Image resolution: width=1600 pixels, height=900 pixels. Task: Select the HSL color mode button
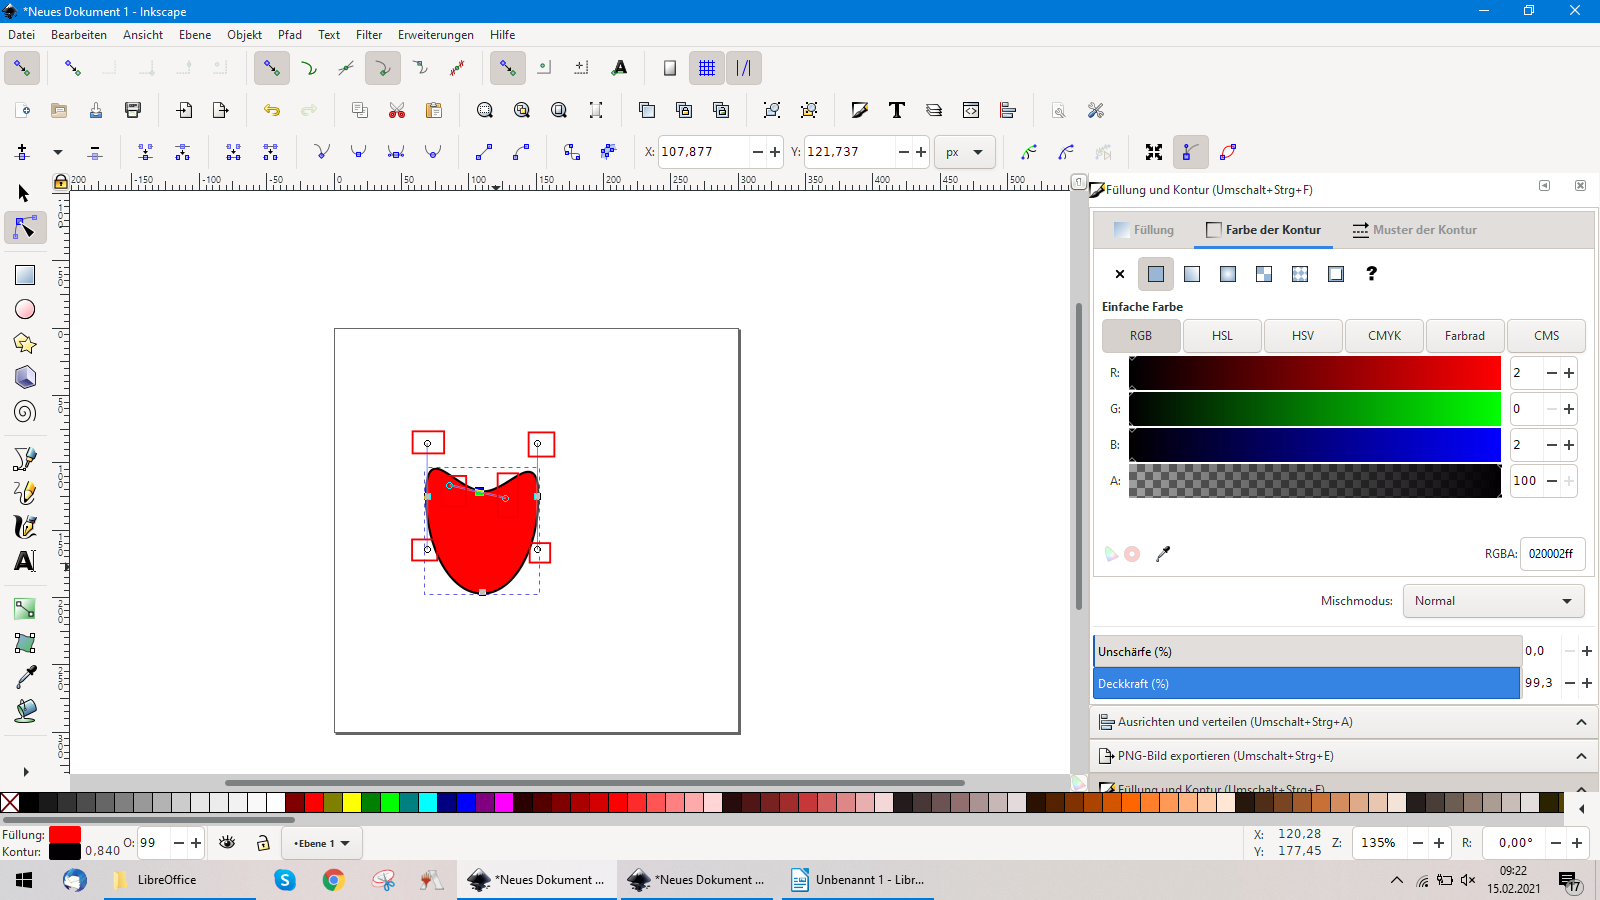click(1222, 336)
